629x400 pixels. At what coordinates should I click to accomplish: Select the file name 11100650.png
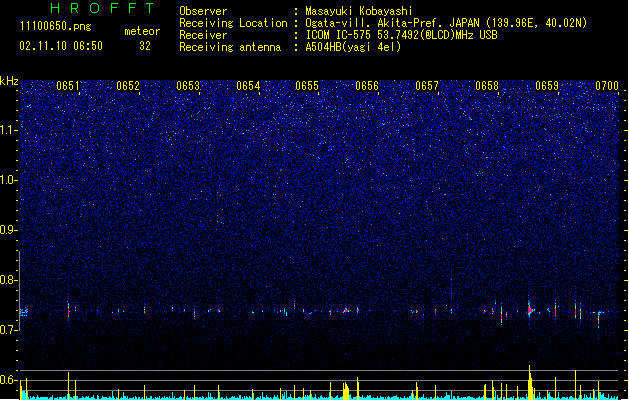click(x=56, y=26)
